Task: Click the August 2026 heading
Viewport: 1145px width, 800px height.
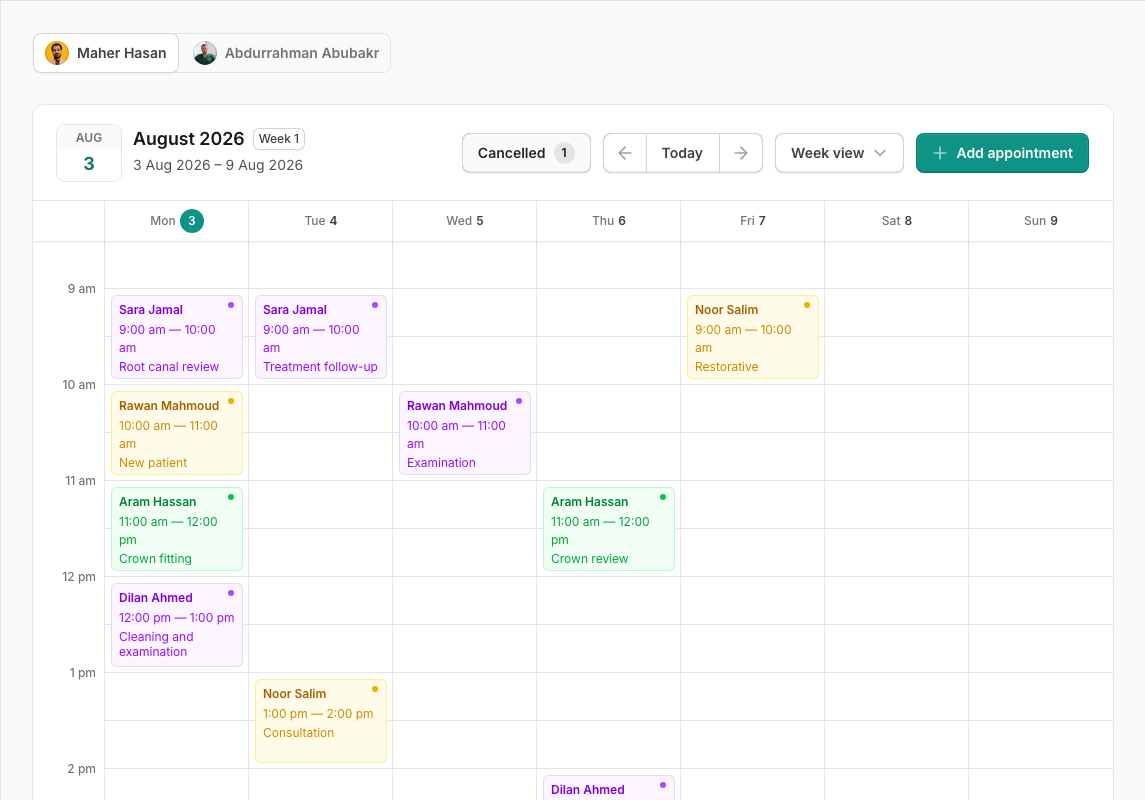Action: point(188,139)
